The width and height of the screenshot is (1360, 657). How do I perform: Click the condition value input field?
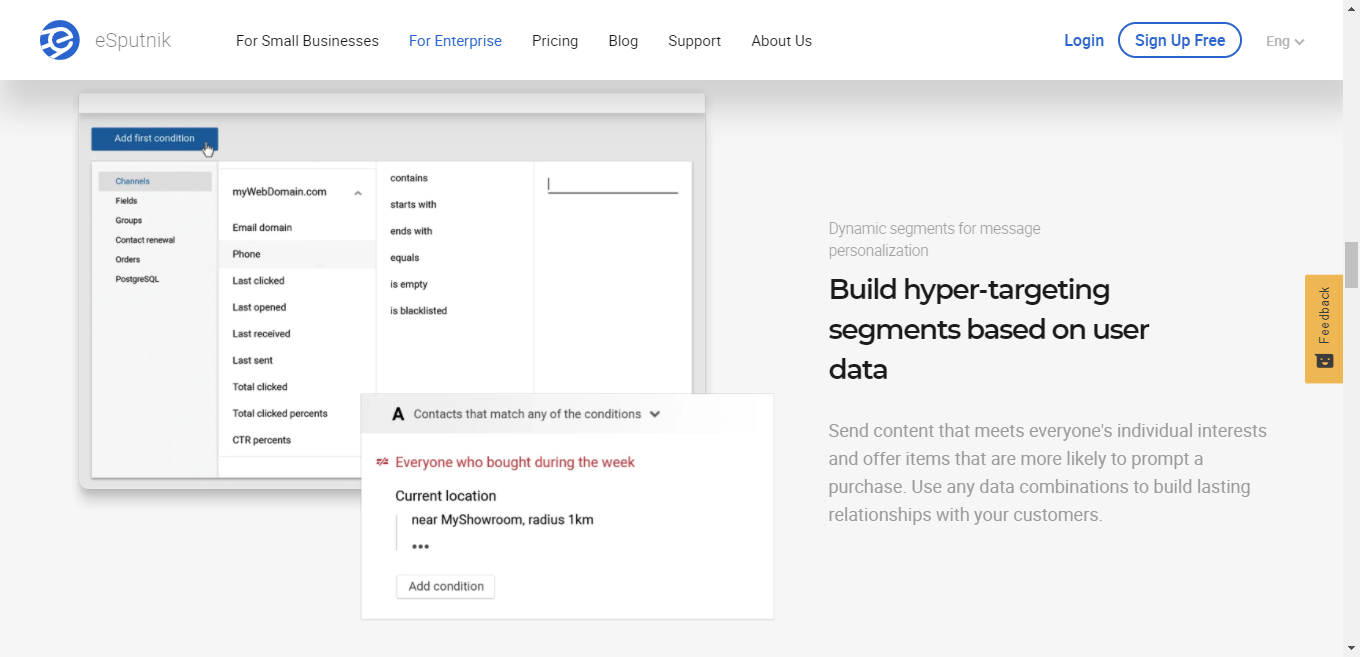pos(613,184)
